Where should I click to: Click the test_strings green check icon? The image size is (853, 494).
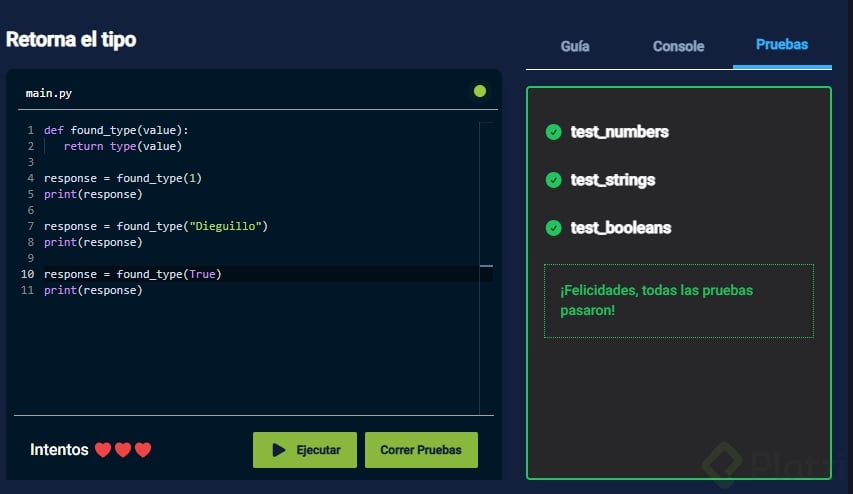click(553, 180)
